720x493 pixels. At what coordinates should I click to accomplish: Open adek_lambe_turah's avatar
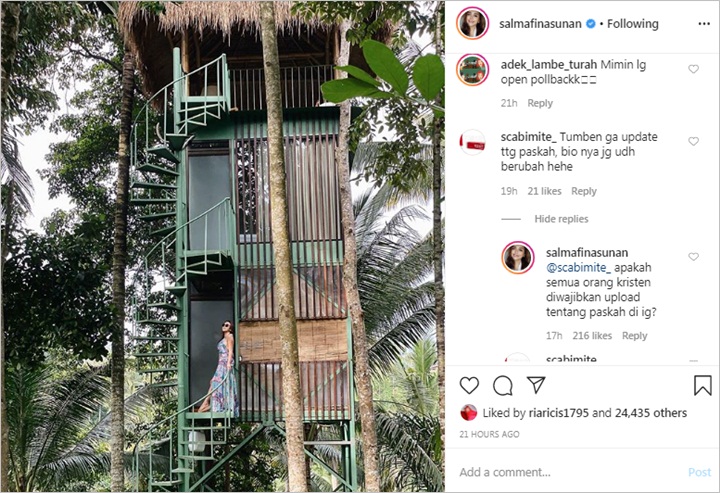point(472,69)
